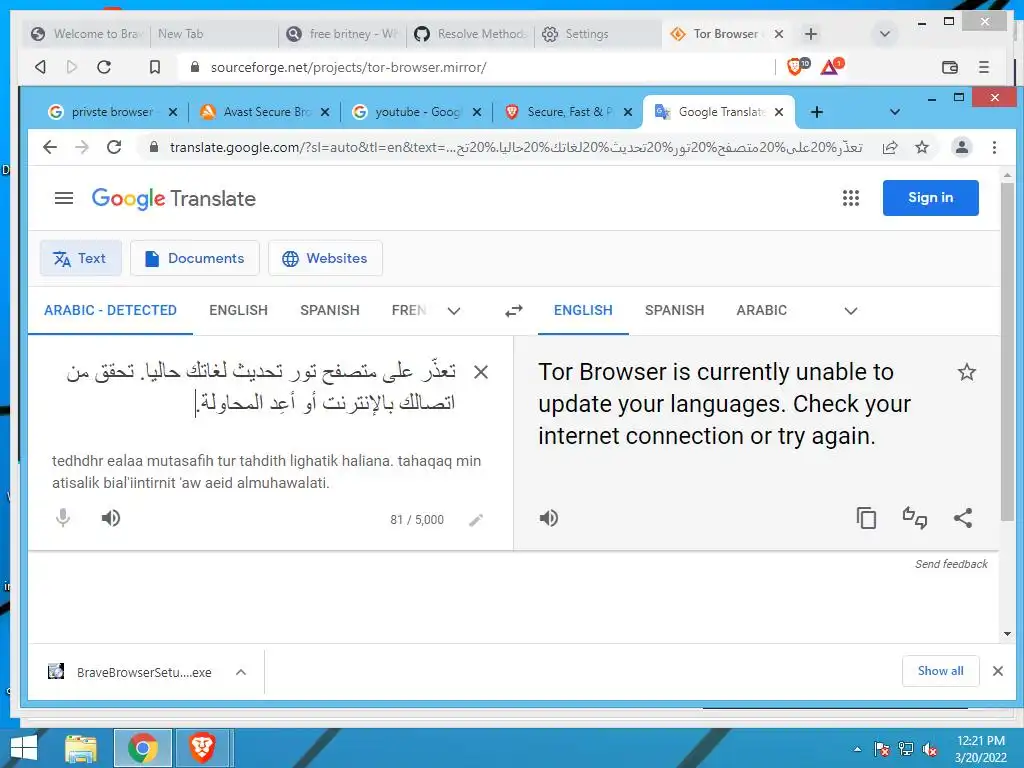The width and height of the screenshot is (1024, 768).
Task: Open a new tab in Chrome
Action: point(816,112)
